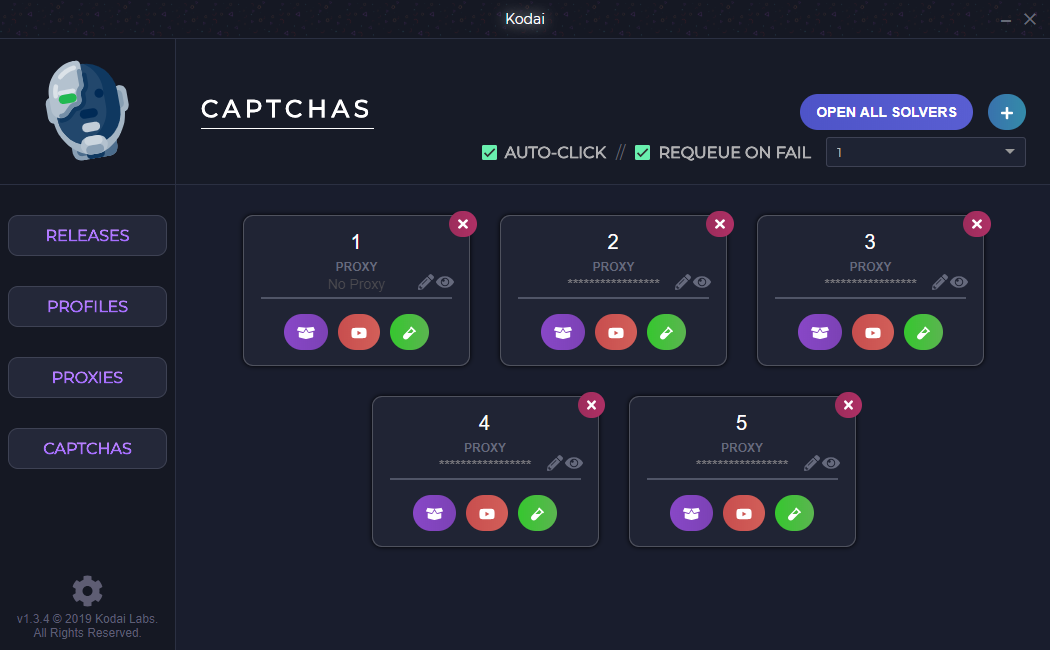Open the purple store icon on solver 5
The height and width of the screenshot is (650, 1050).
click(692, 513)
